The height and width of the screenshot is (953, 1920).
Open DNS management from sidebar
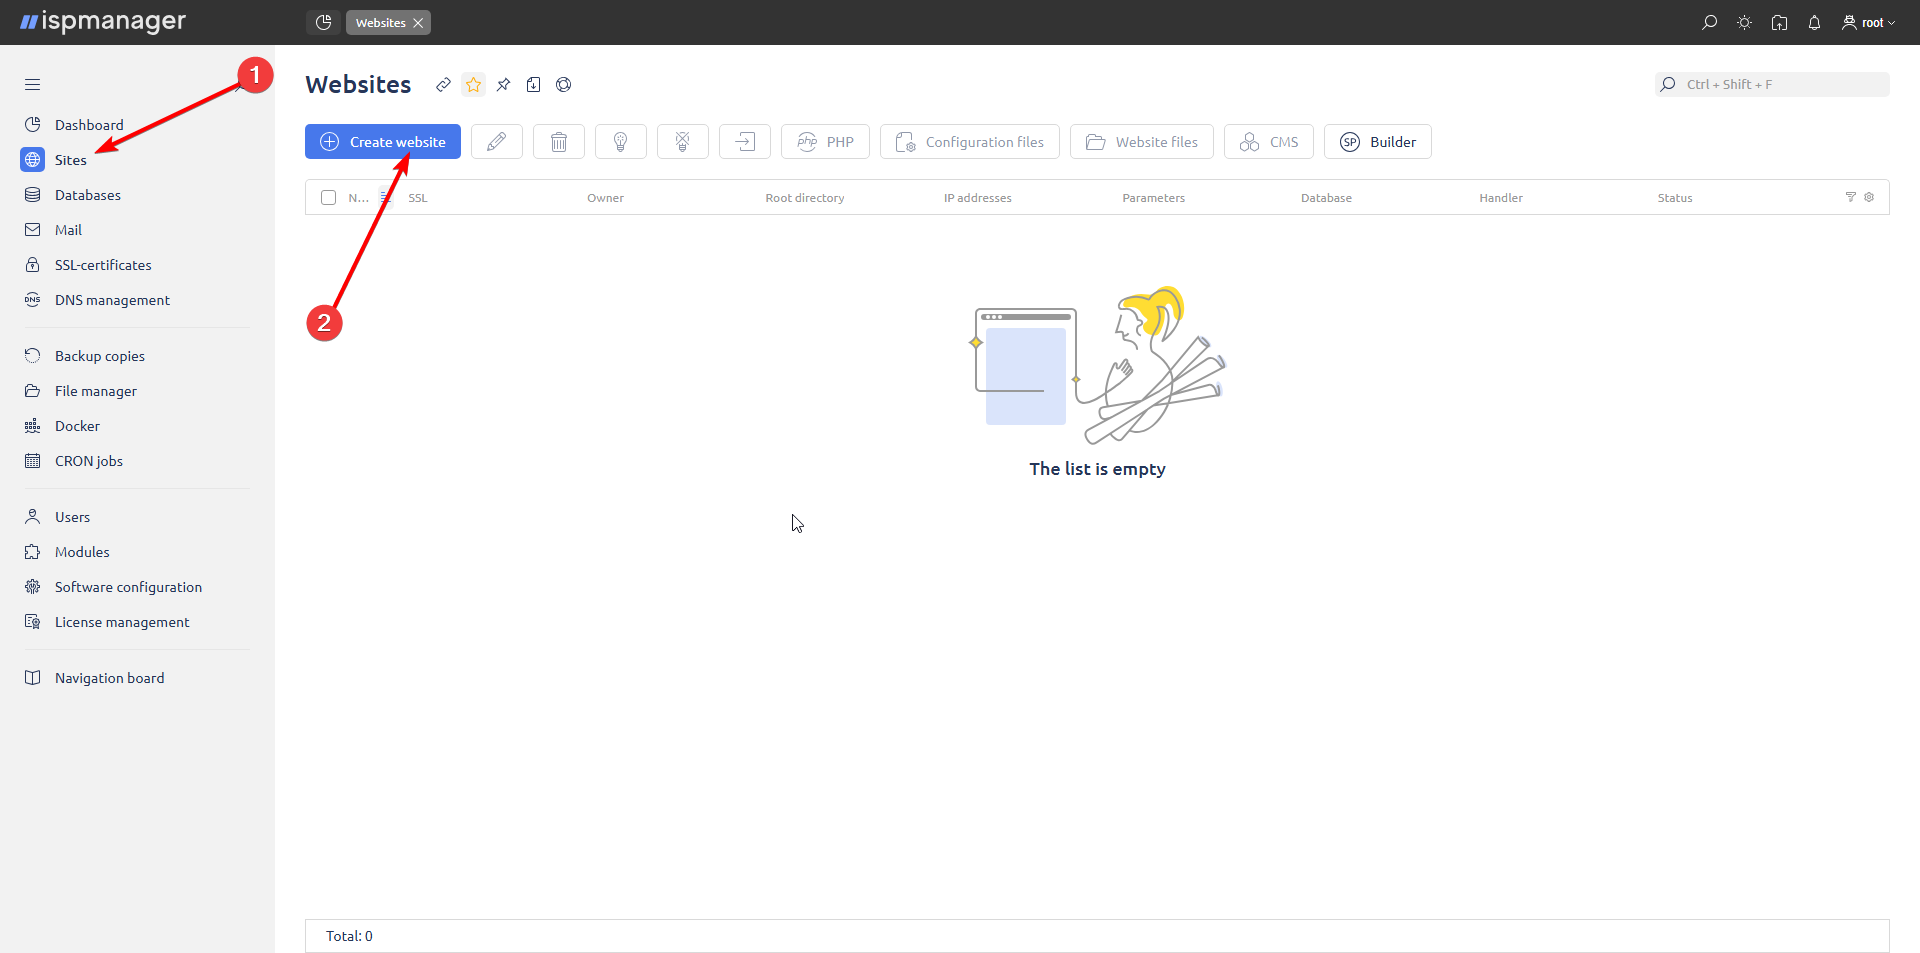112,300
